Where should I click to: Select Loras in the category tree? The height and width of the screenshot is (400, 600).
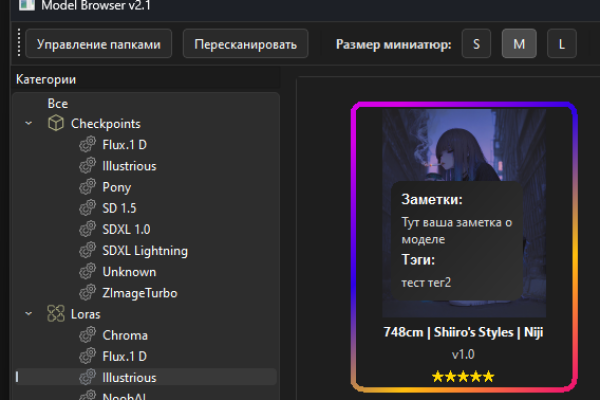pyautogui.click(x=85, y=314)
